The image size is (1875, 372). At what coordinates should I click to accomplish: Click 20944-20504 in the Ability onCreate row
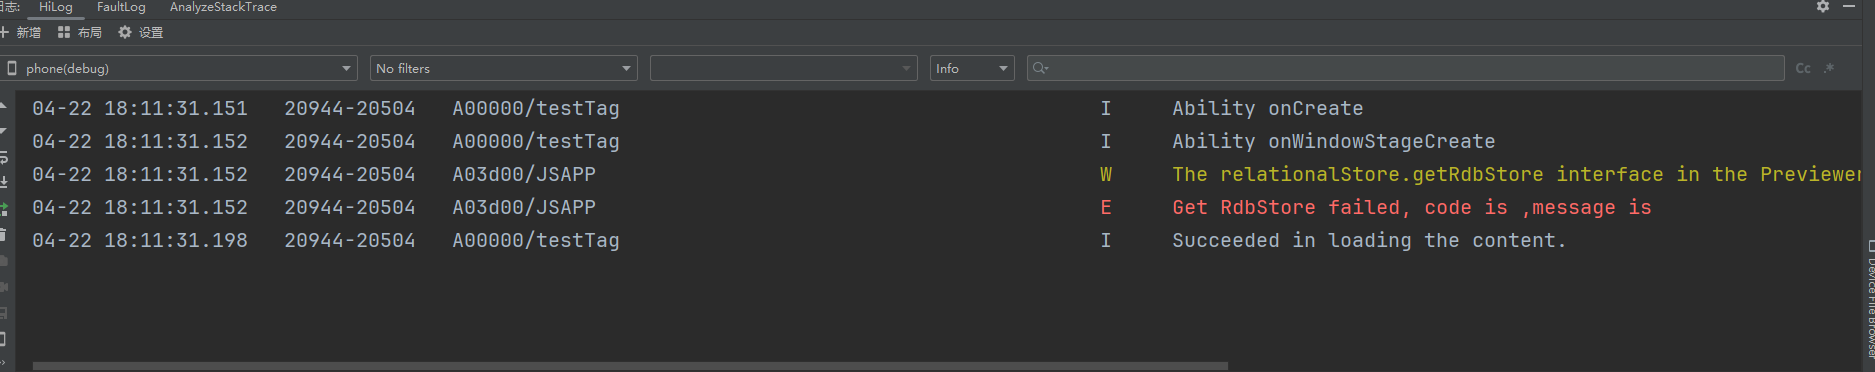click(350, 108)
